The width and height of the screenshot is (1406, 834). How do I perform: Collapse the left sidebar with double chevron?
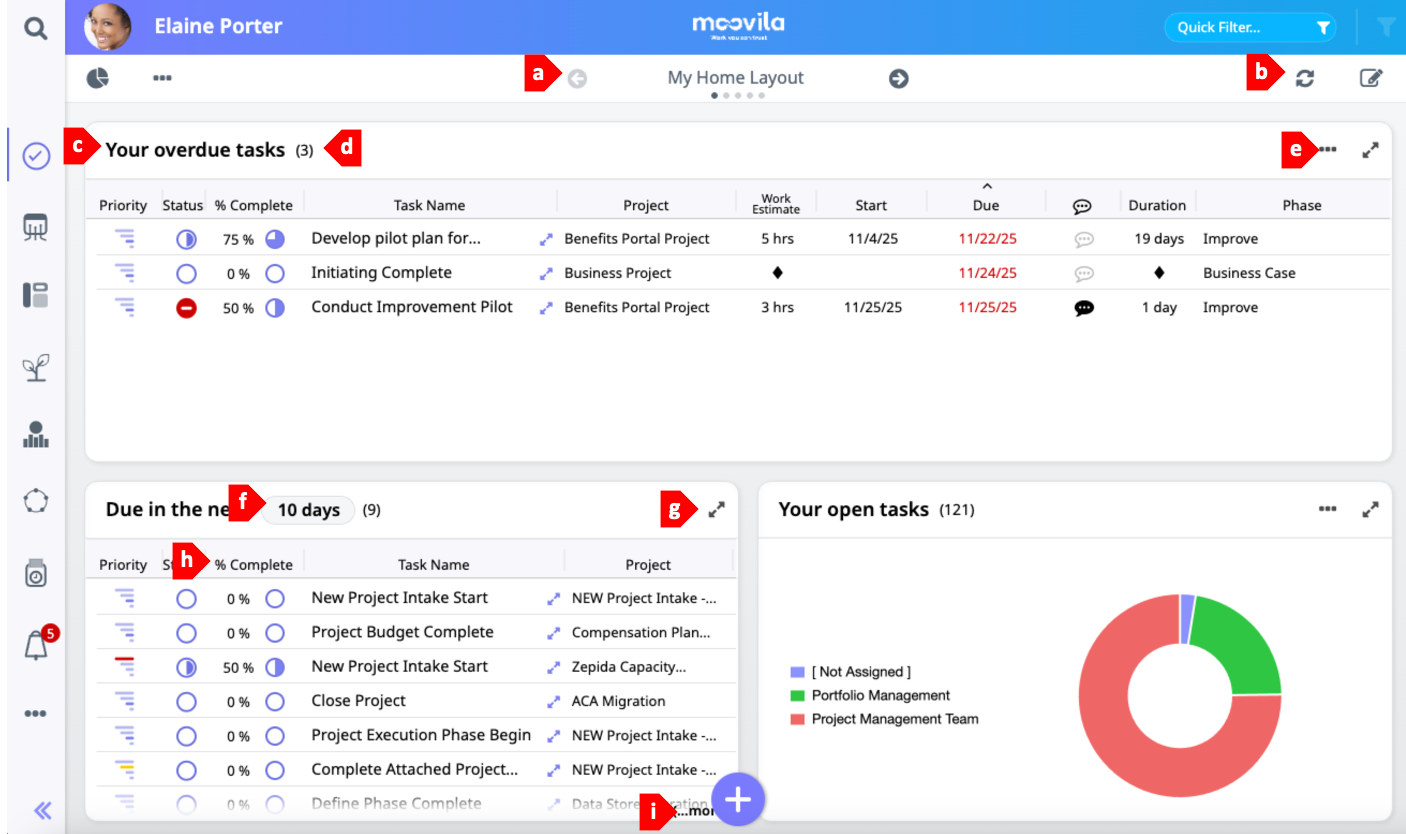(x=43, y=810)
